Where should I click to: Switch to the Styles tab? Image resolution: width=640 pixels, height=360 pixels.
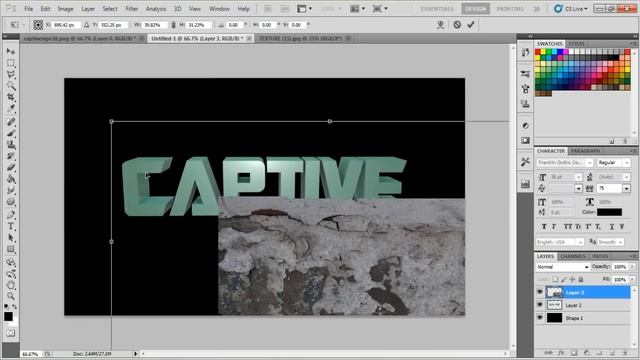pyautogui.click(x=576, y=44)
